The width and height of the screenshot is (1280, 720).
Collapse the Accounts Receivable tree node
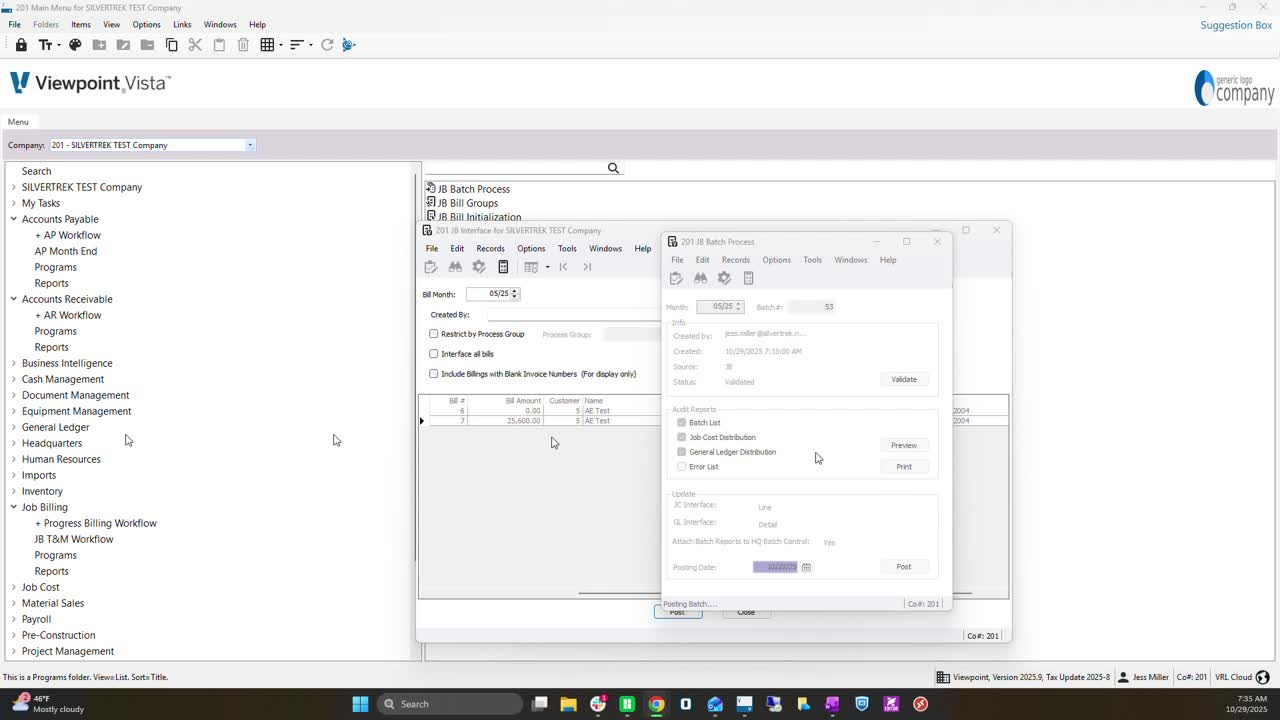pyautogui.click(x=14, y=299)
